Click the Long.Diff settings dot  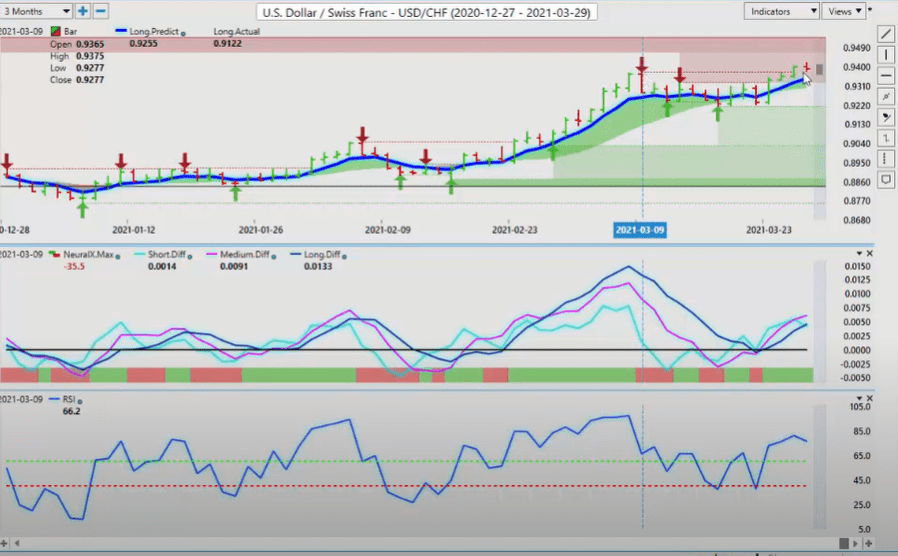[x=344, y=257]
